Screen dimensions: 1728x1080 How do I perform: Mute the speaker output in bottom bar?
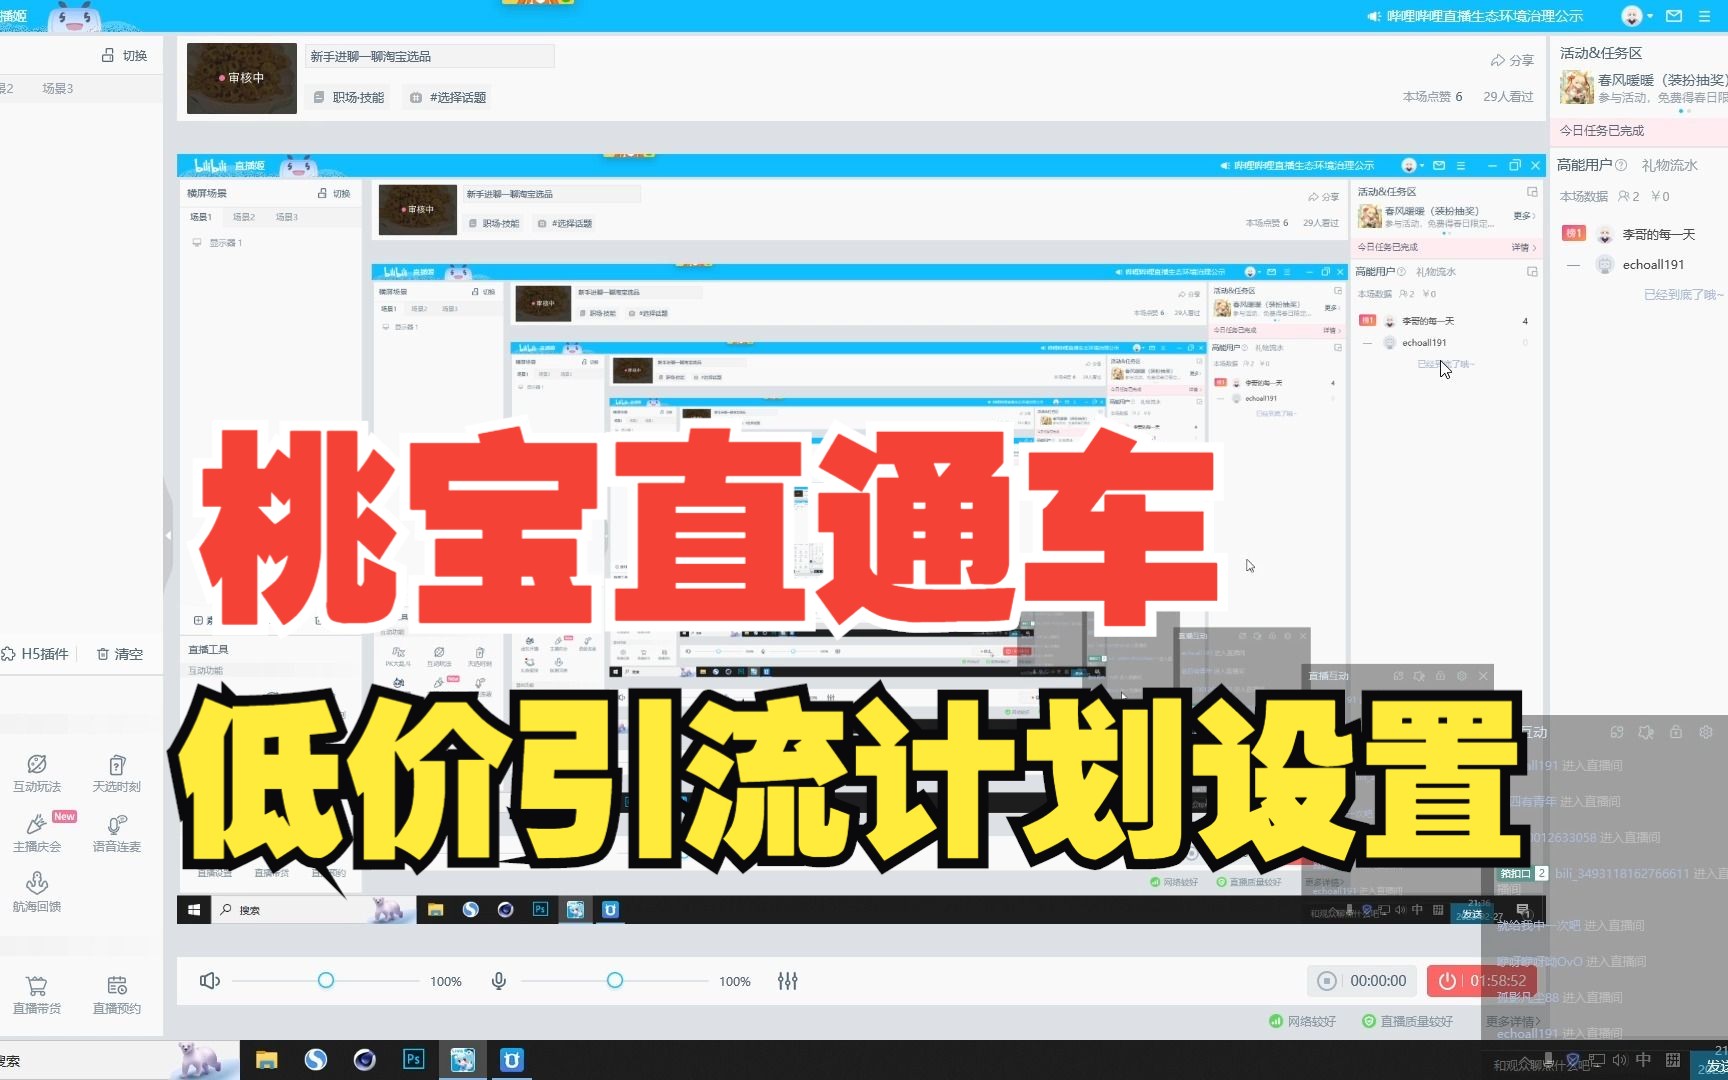point(210,981)
